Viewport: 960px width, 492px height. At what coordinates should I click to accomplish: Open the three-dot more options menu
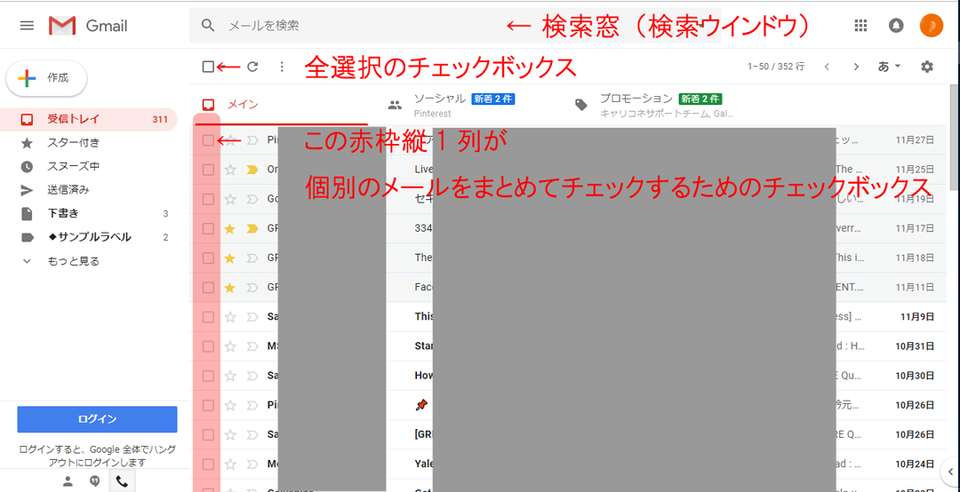pos(282,67)
